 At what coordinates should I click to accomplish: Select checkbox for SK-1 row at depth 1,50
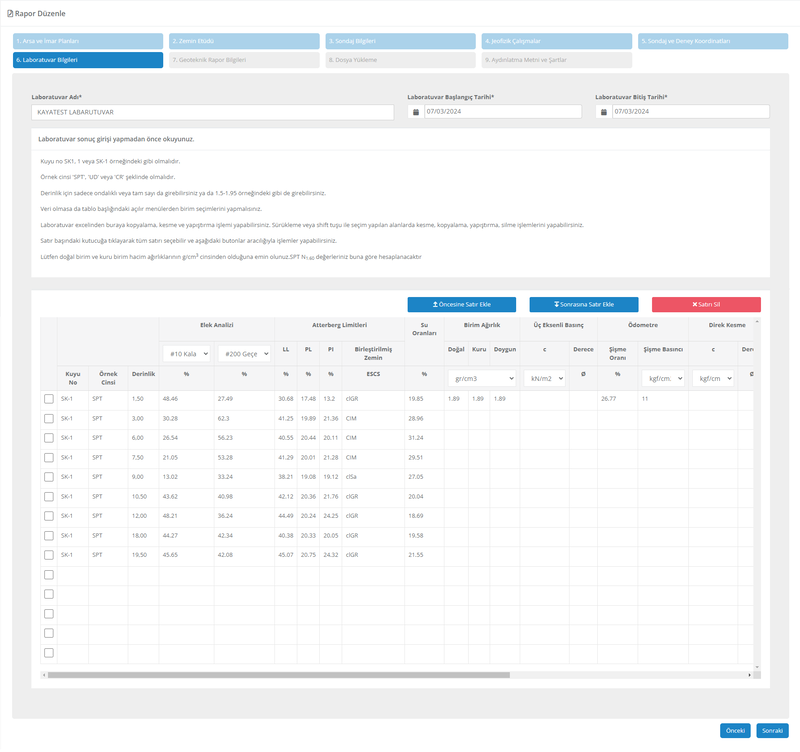click(49, 399)
